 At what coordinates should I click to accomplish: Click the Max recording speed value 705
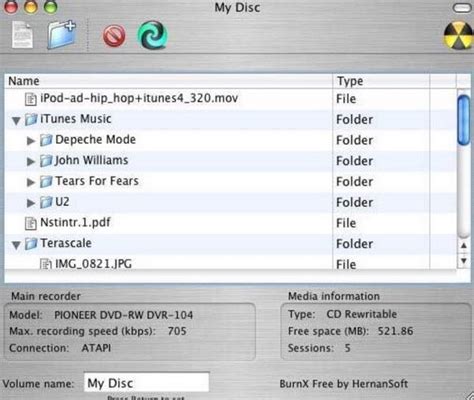coord(177,331)
